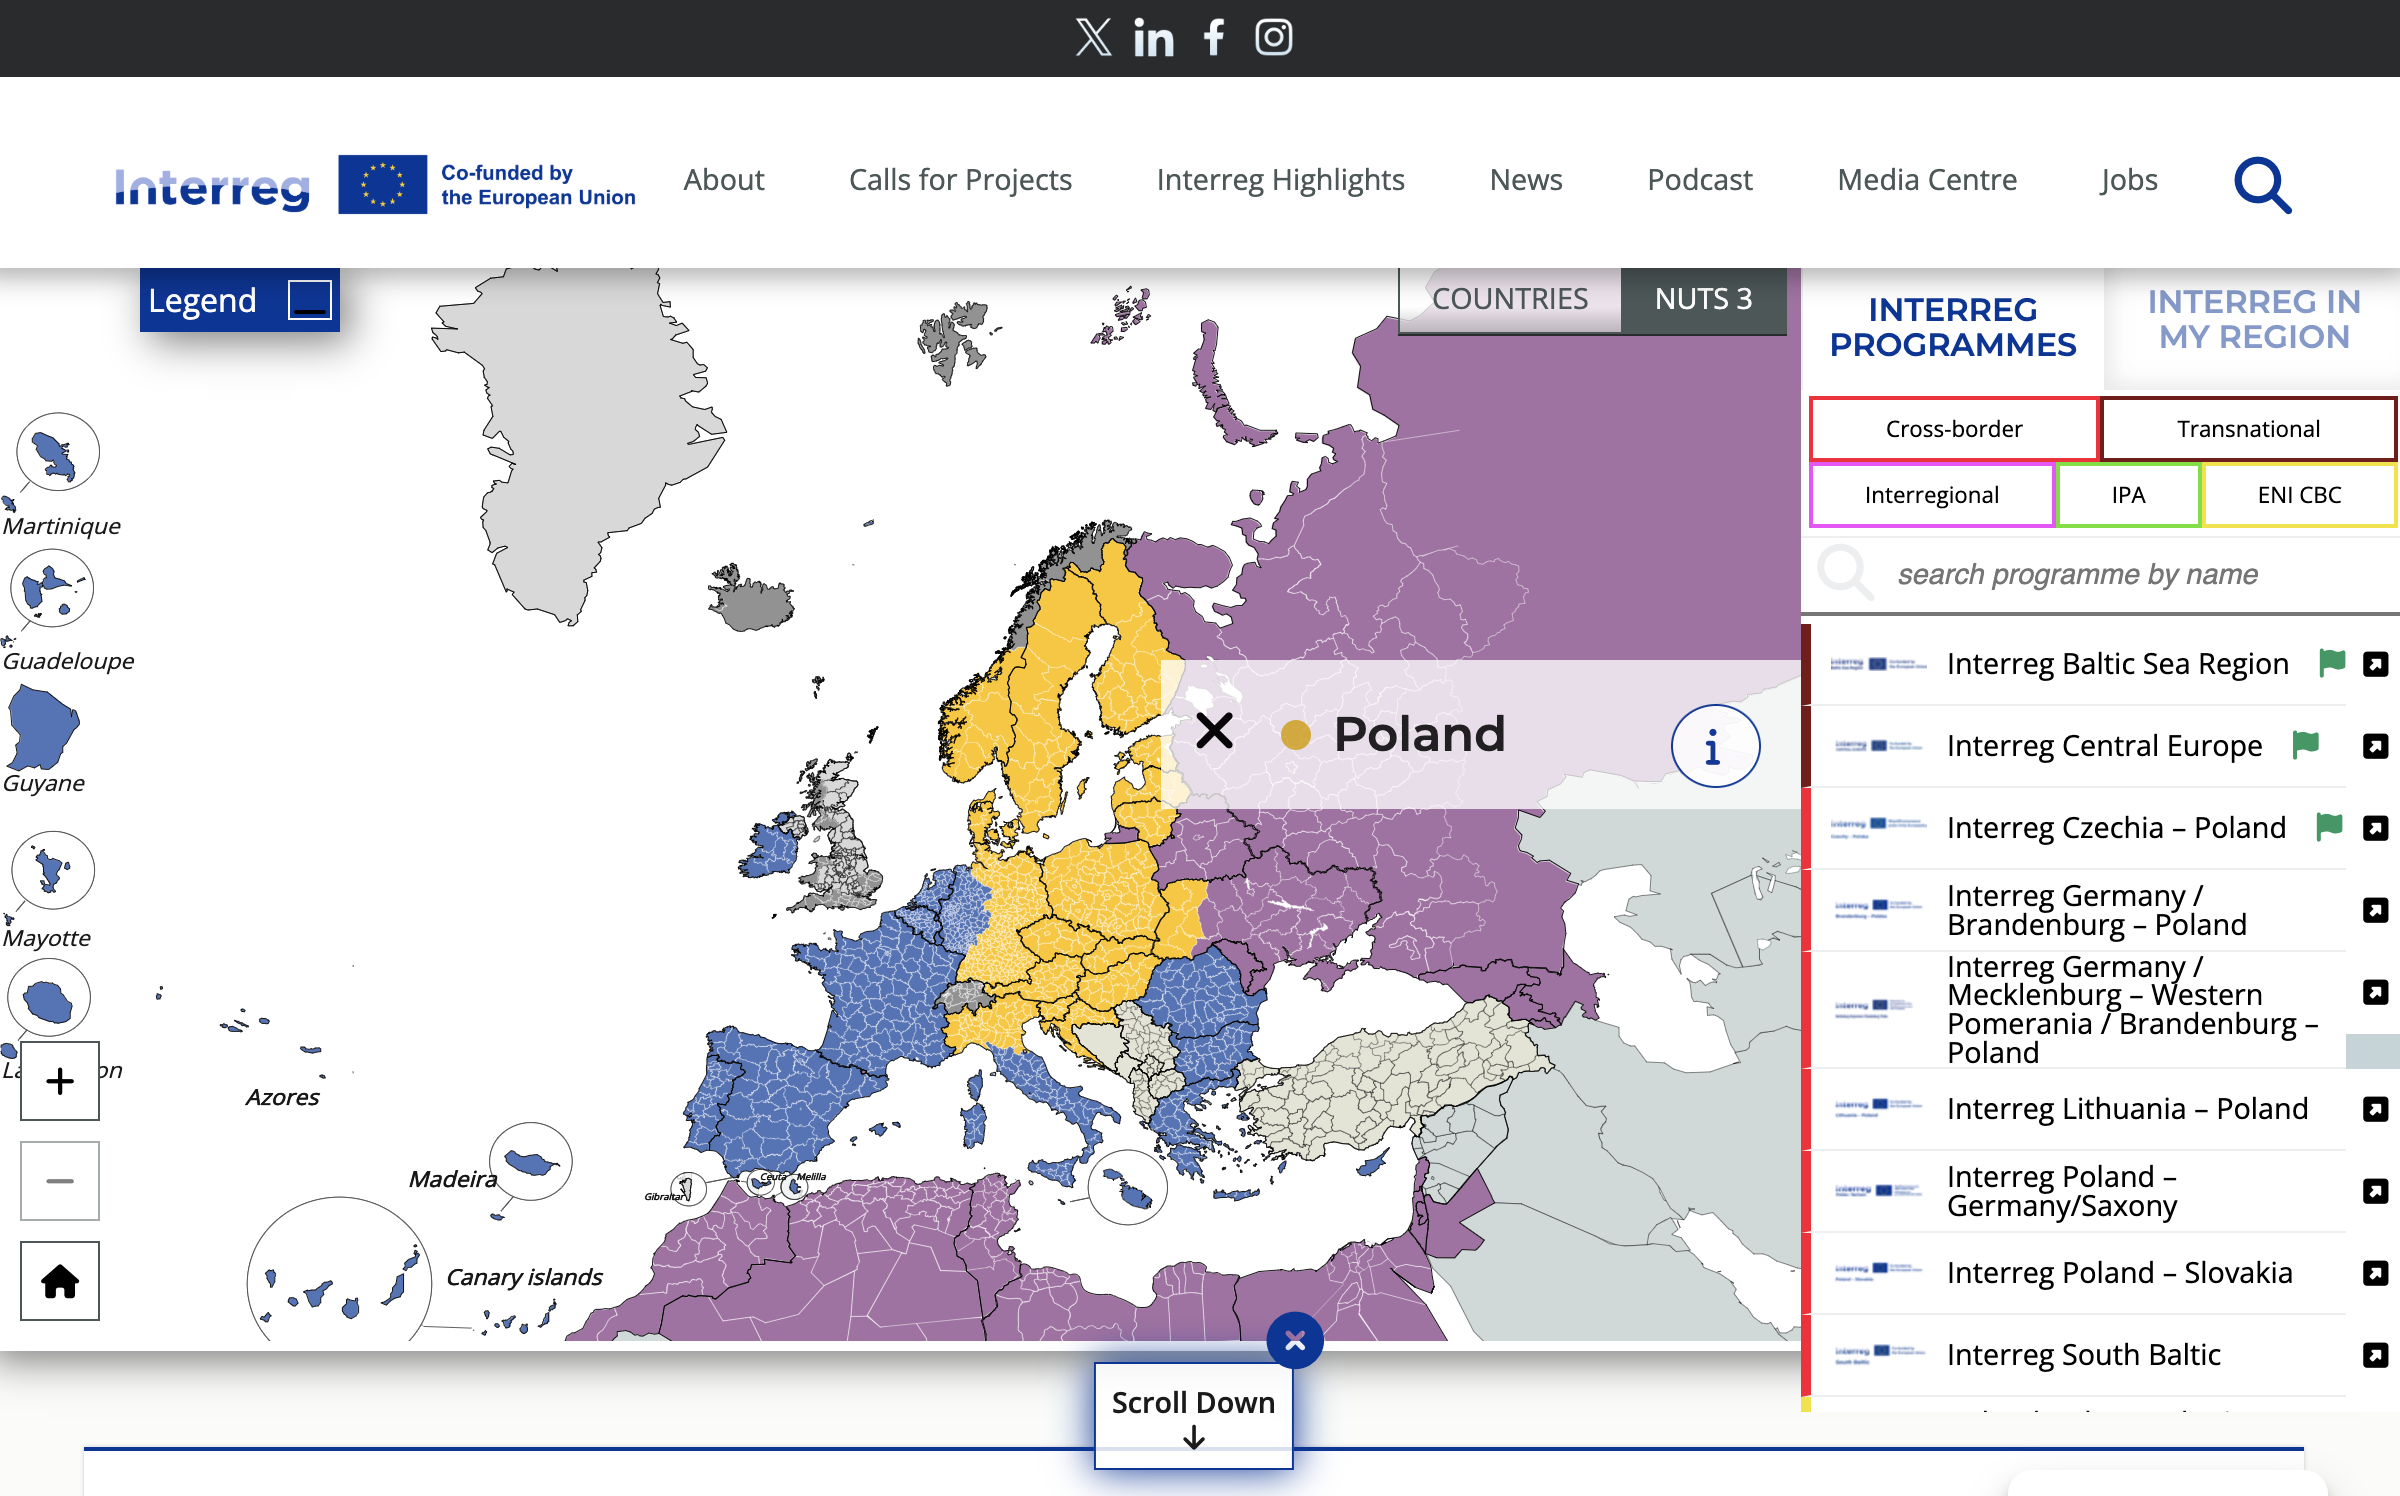Viewport: 2400px width, 1496px height.
Task: Toggle the Transnational filter
Action: coord(2249,429)
